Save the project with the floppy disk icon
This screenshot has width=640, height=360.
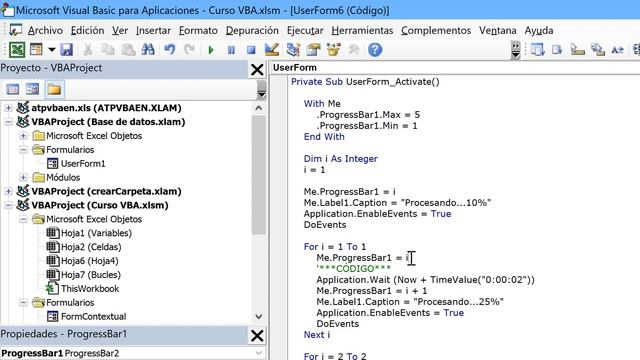(67, 50)
